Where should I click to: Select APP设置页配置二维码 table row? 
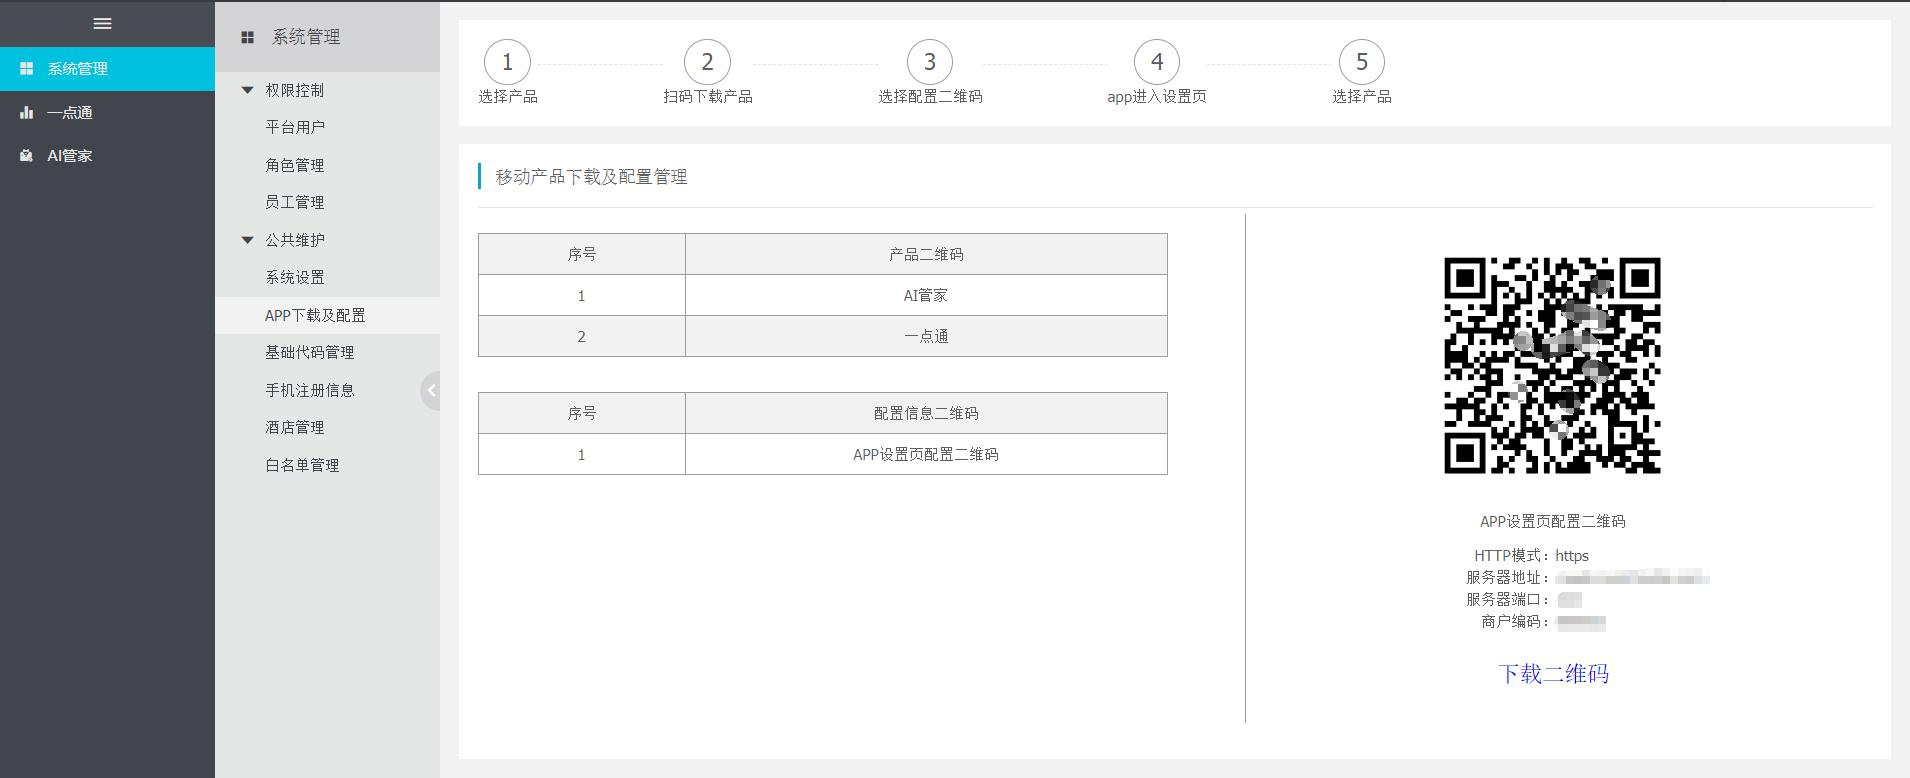coord(822,454)
